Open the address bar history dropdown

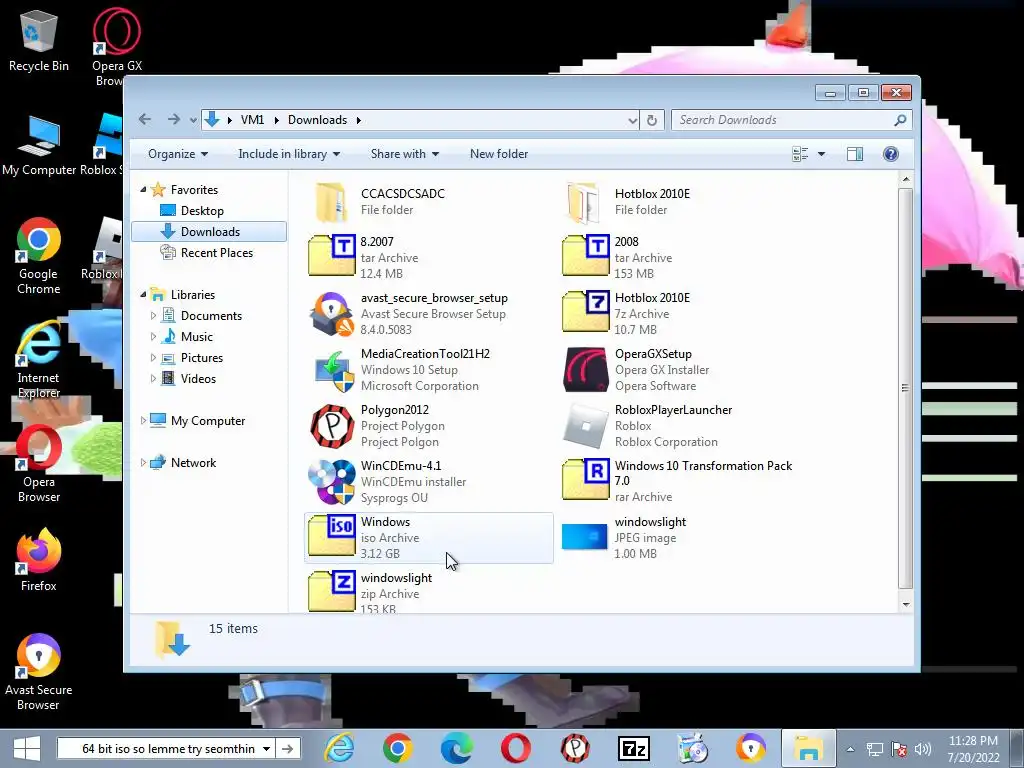pos(632,120)
